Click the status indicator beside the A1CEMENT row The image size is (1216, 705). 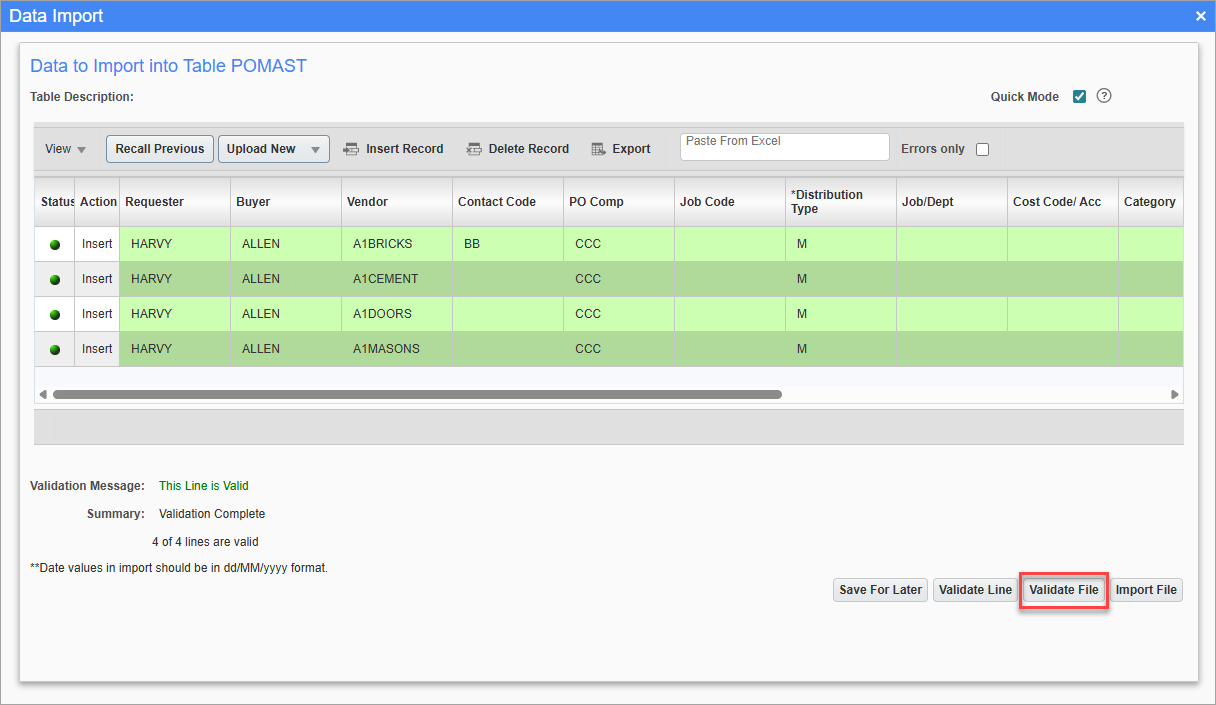[55, 278]
